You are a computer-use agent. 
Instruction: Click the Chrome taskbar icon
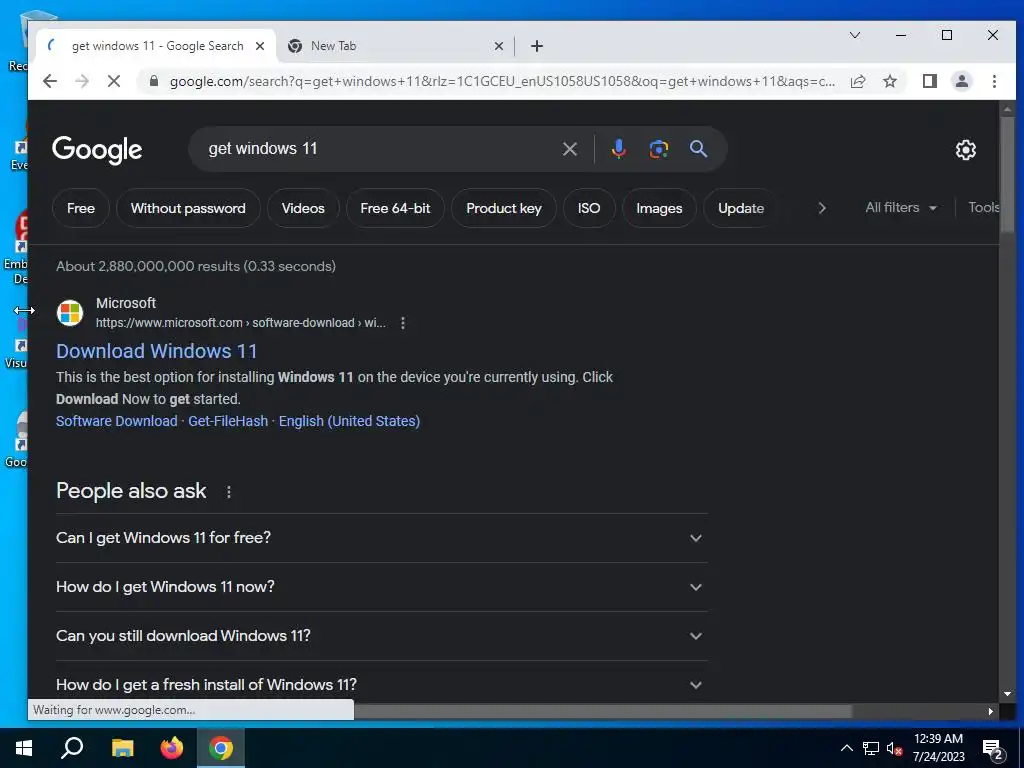(x=221, y=748)
